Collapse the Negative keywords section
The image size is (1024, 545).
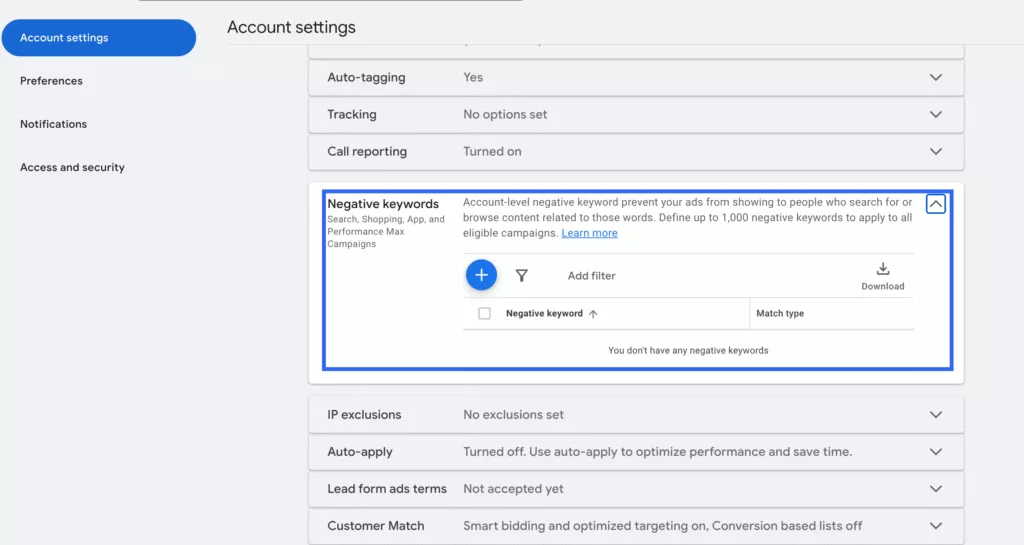935,204
